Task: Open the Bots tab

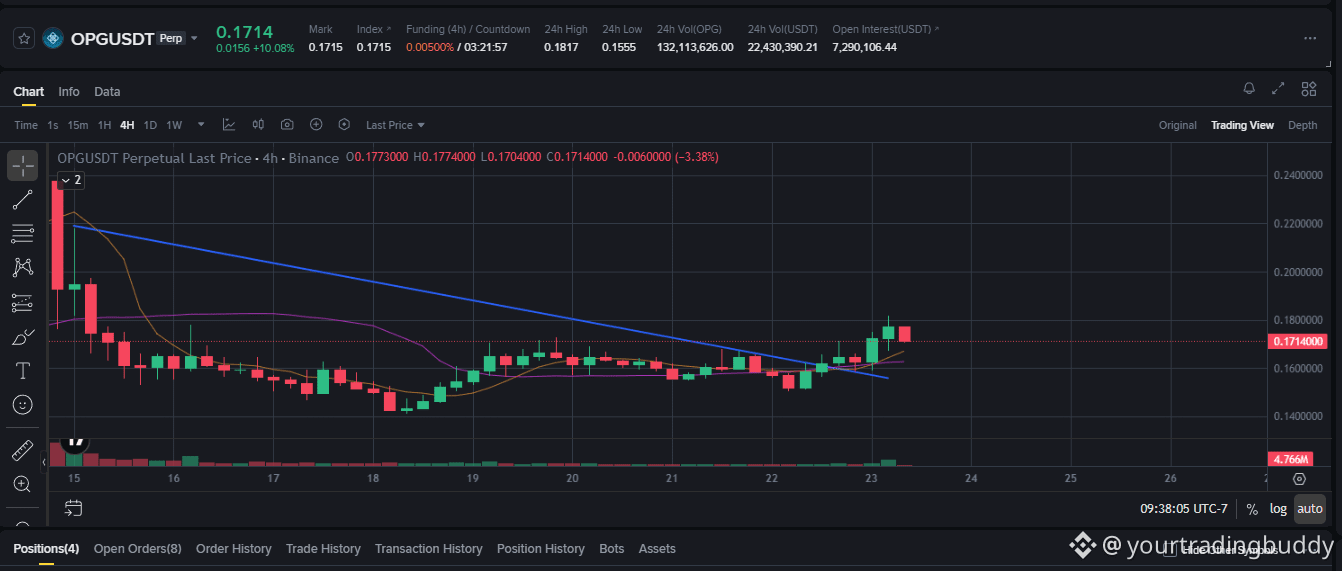Action: coord(612,548)
